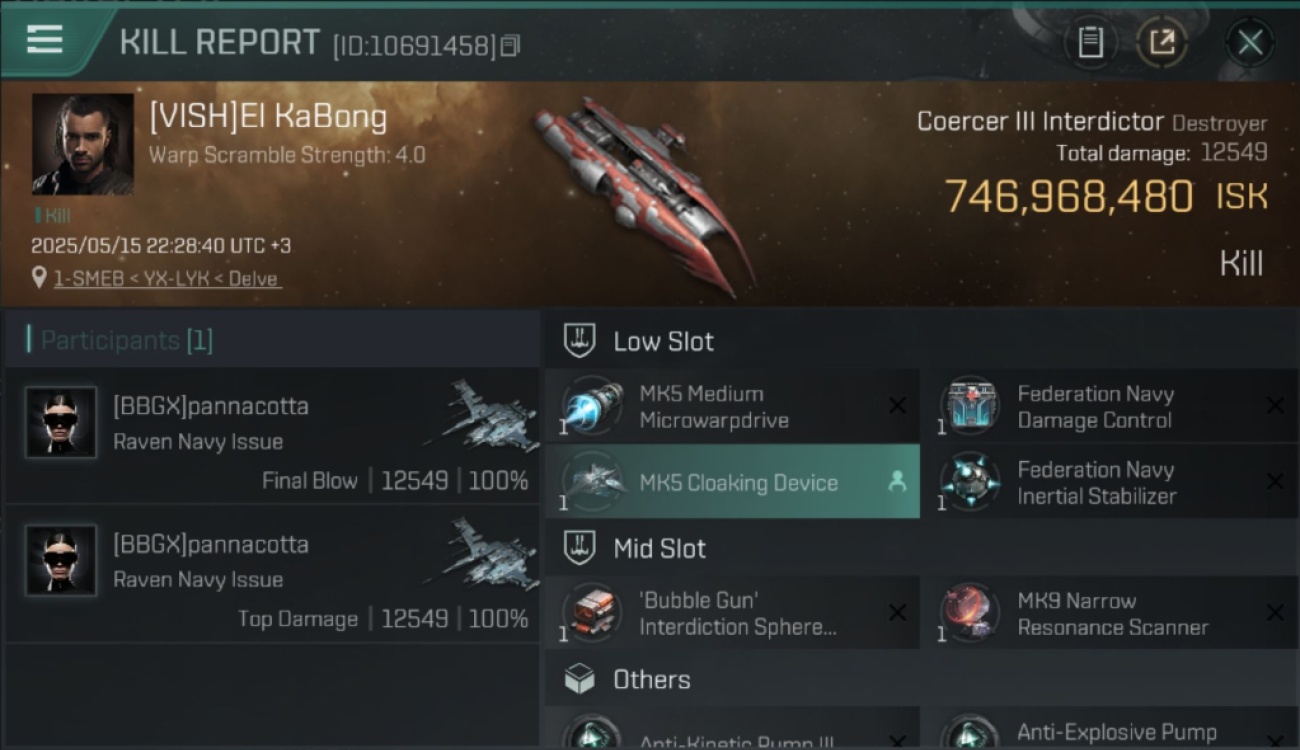
Task: Click the clipboard icon in header
Action: tap(1090, 43)
